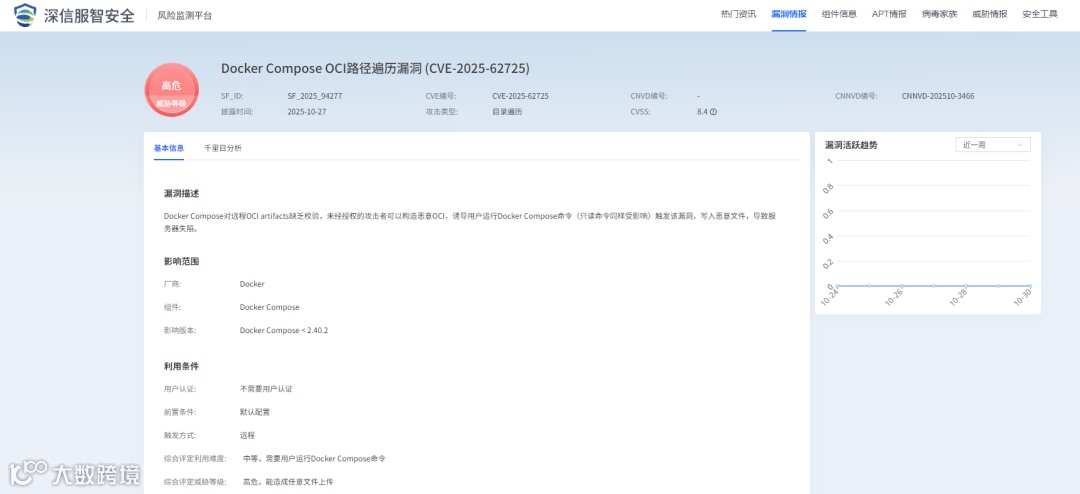
Task: Click the 深信服智安全 shield logo
Action: point(25,14)
